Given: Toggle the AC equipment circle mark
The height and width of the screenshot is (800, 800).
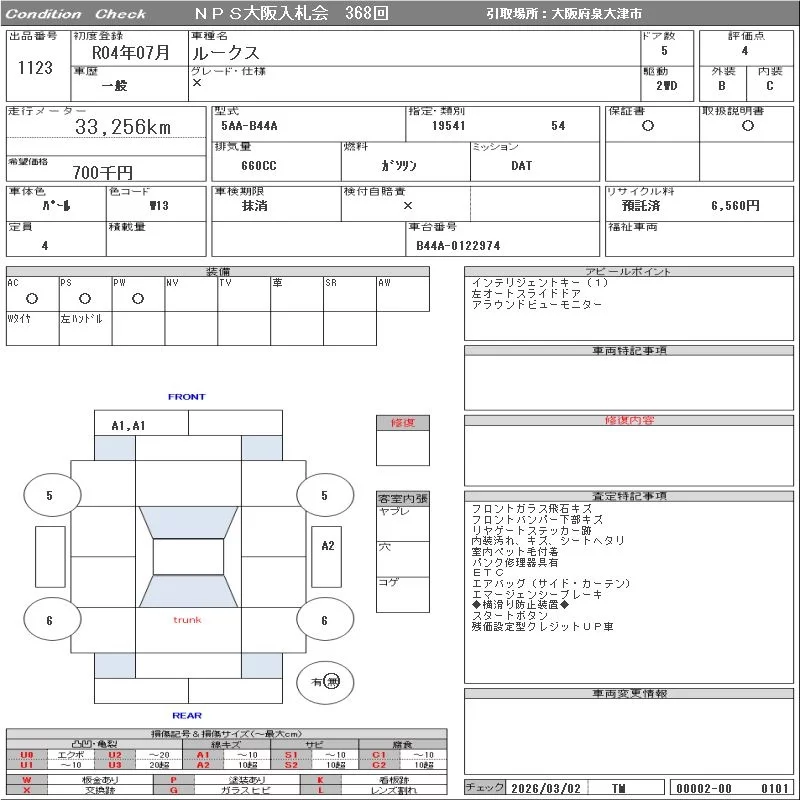Looking at the screenshot, I should 31,298.
